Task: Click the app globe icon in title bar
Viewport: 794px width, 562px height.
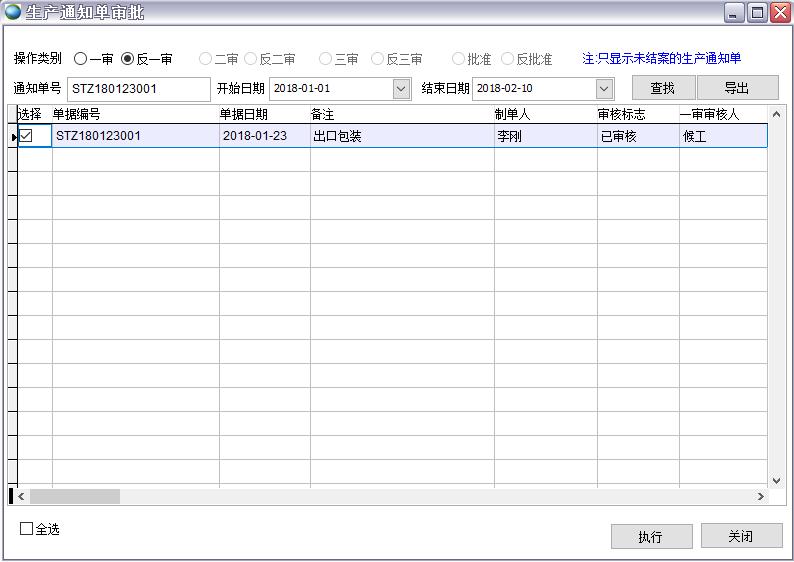Action: (13, 12)
